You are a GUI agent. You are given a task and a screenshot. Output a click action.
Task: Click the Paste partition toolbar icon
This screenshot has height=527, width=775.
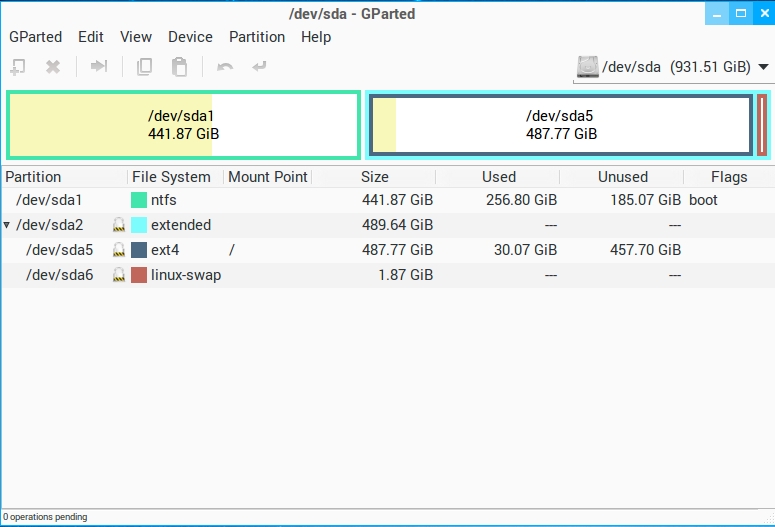coord(179,67)
